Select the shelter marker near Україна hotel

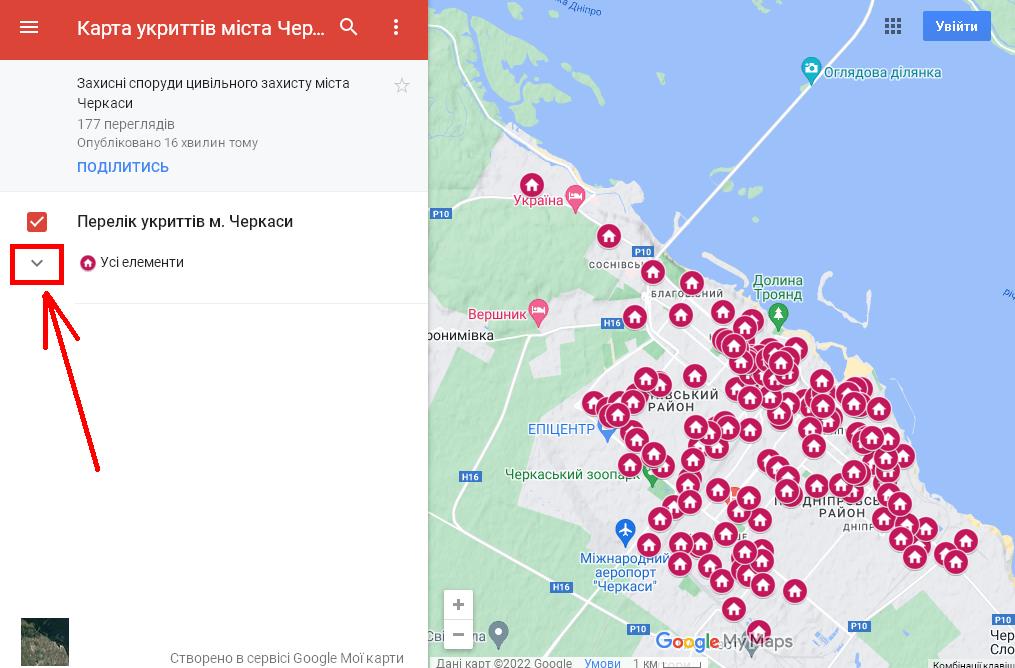click(x=532, y=186)
